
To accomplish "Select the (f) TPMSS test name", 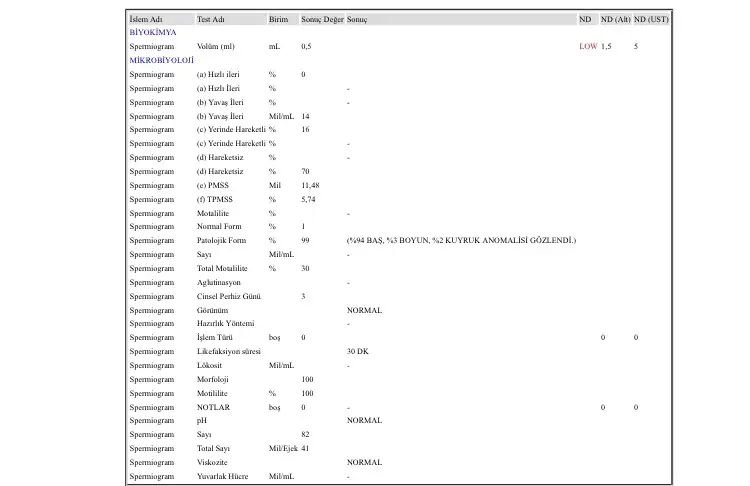I will [217, 200].
